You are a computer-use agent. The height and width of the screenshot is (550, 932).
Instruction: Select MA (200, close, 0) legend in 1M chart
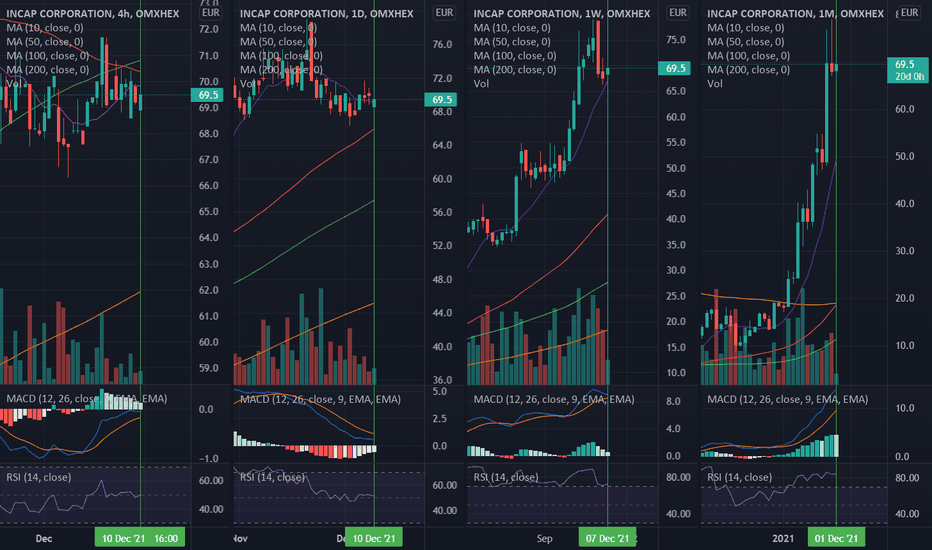(748, 70)
